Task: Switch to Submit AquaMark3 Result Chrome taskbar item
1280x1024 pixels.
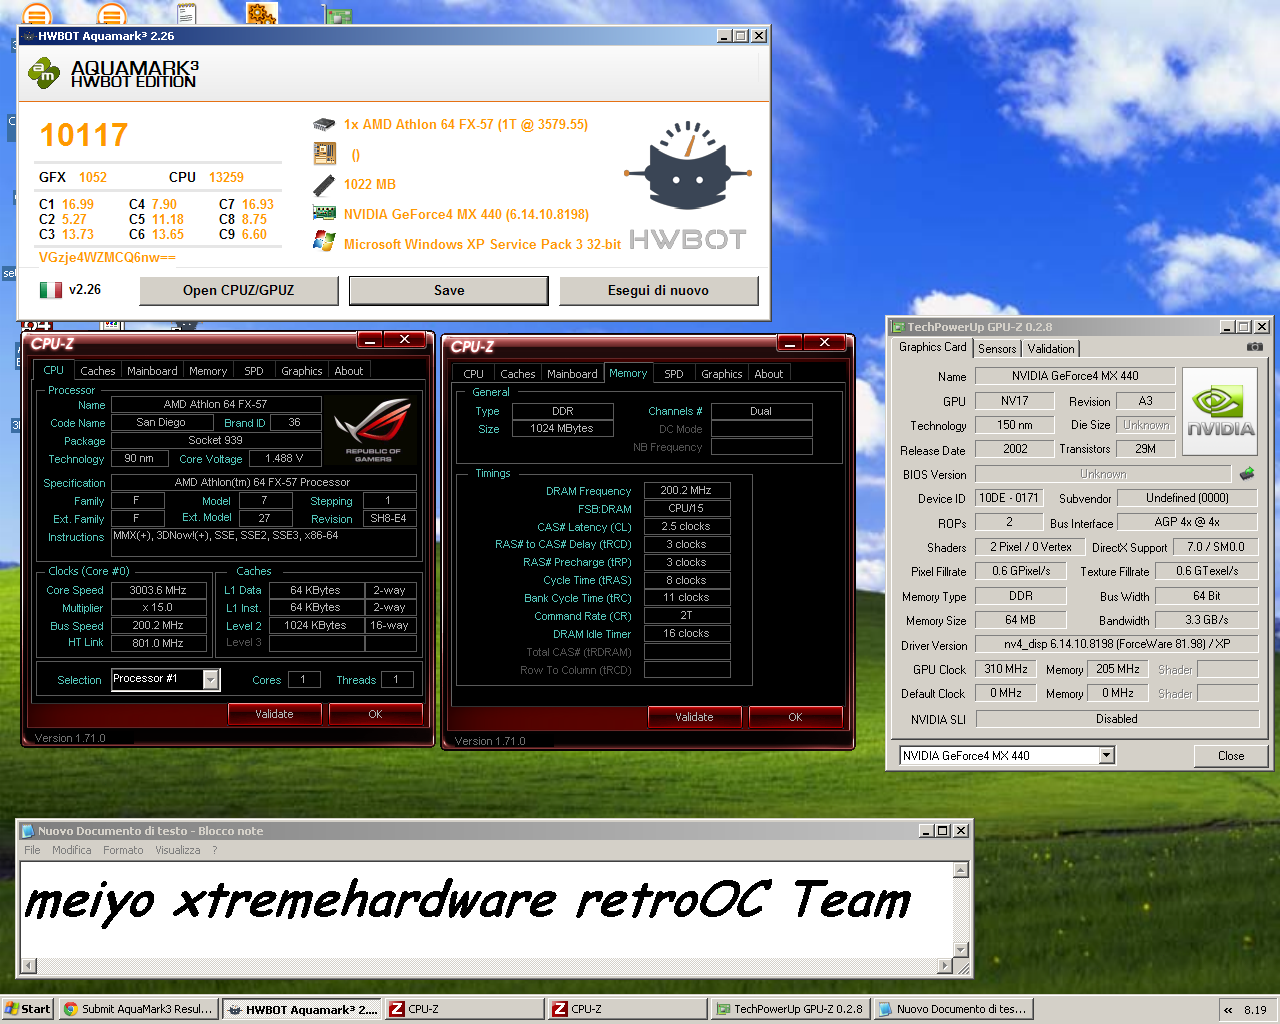Action: click(138, 1009)
